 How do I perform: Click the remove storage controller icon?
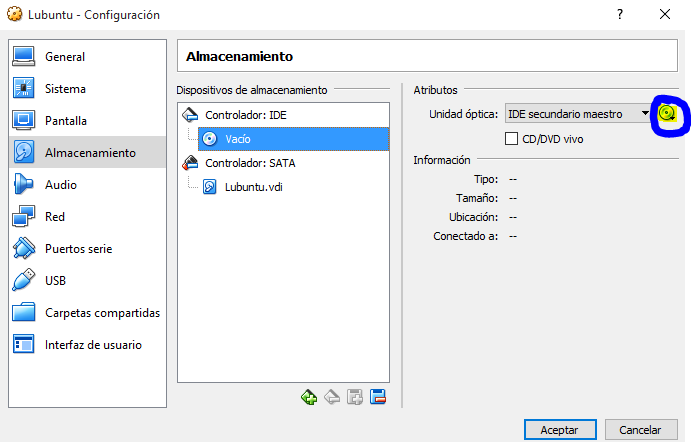click(332, 397)
